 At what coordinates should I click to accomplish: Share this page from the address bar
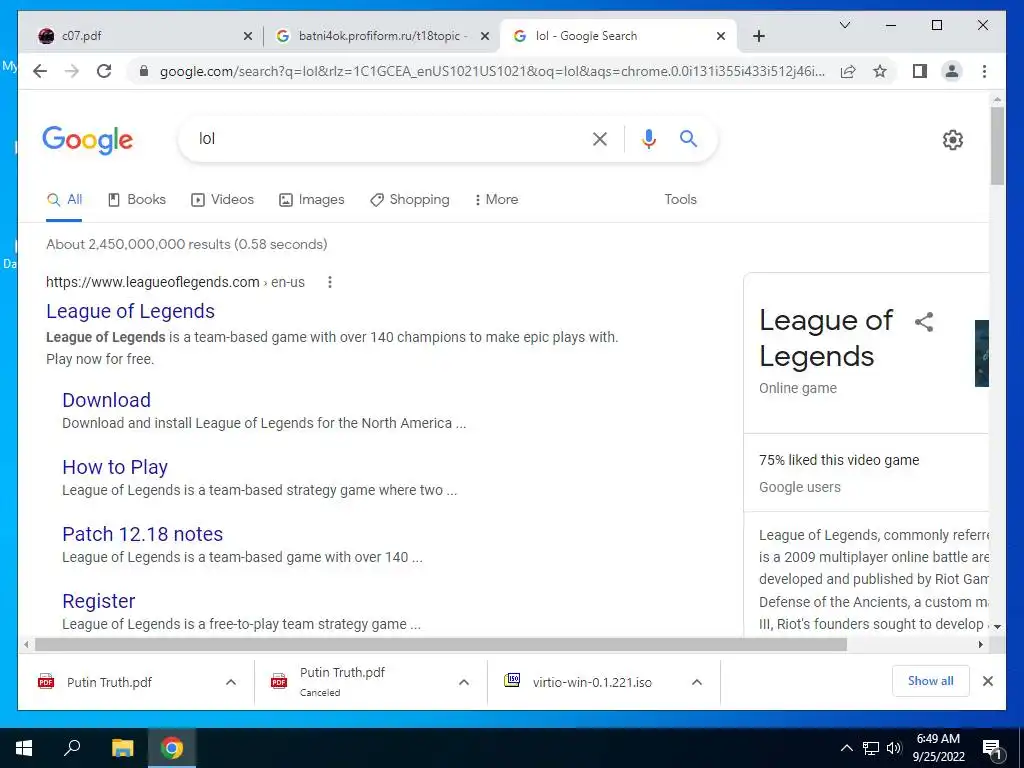point(848,71)
